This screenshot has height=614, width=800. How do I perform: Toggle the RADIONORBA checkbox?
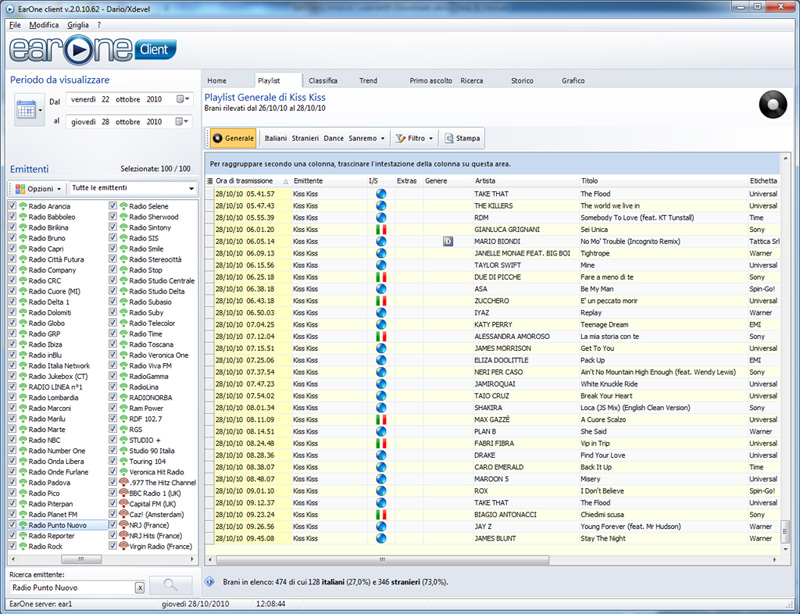coord(113,397)
